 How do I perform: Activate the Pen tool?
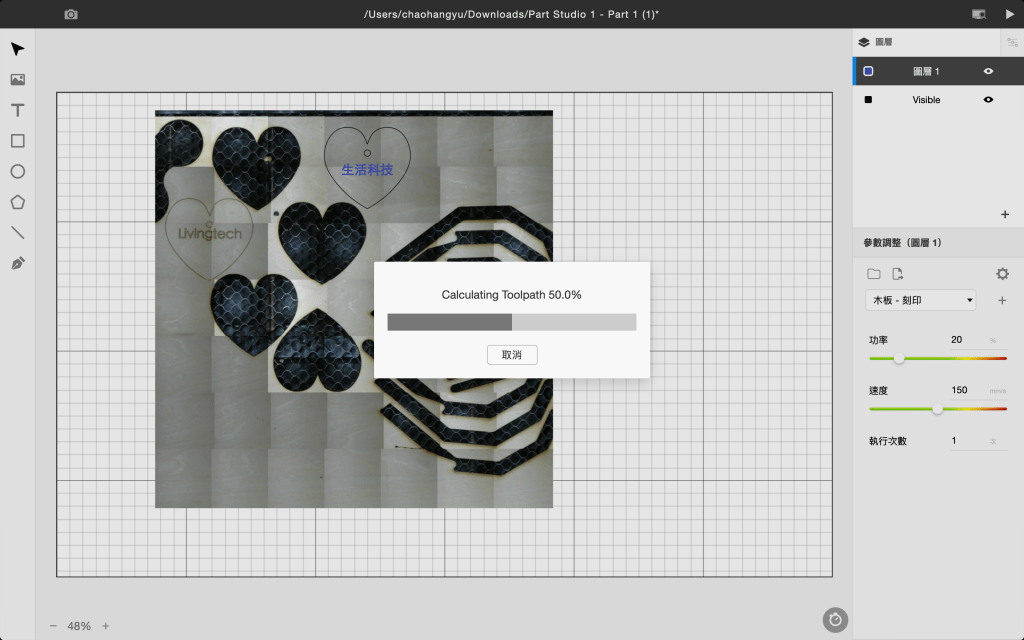17,264
